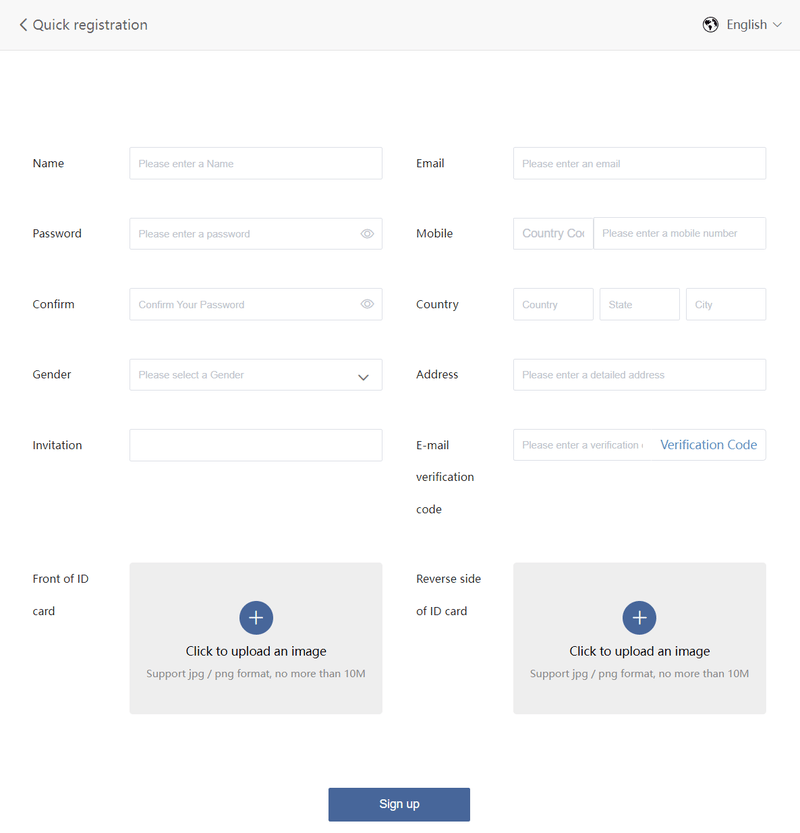Open the Country Code selector
This screenshot has height=833, width=800.
[553, 233]
